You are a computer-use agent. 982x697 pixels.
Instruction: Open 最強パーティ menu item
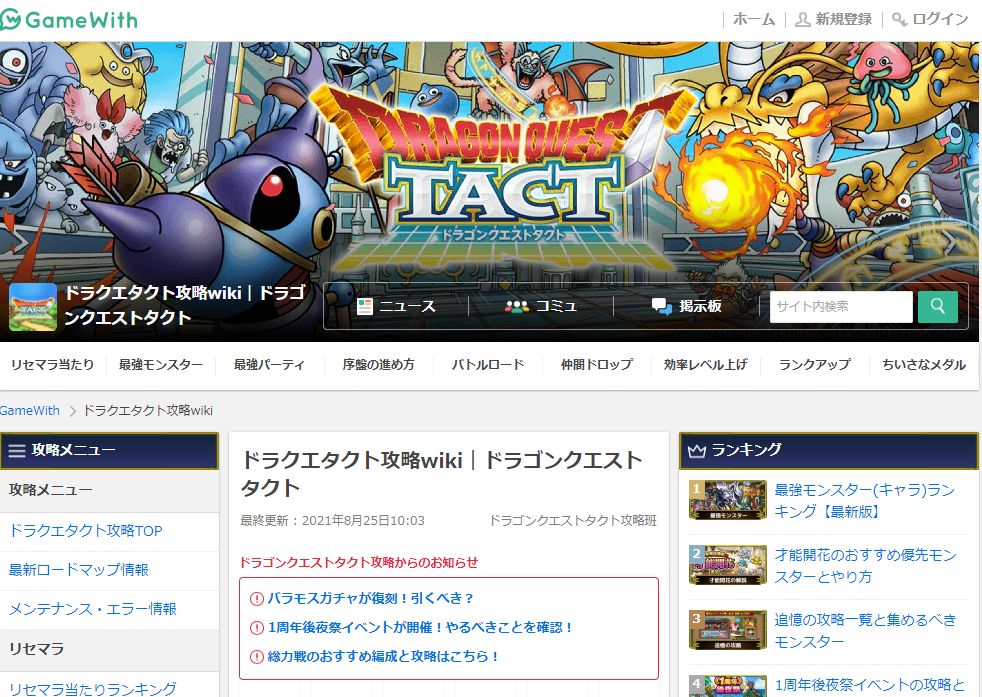pyautogui.click(x=269, y=364)
